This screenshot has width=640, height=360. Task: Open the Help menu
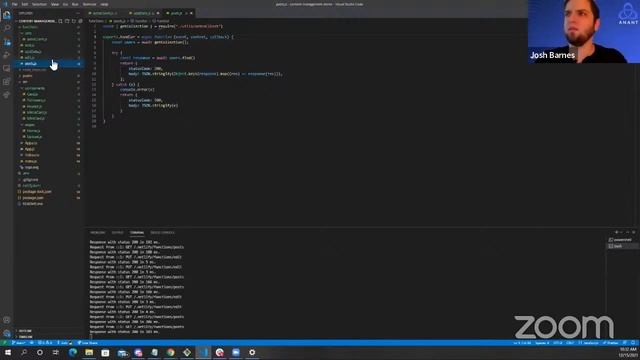(104, 4)
